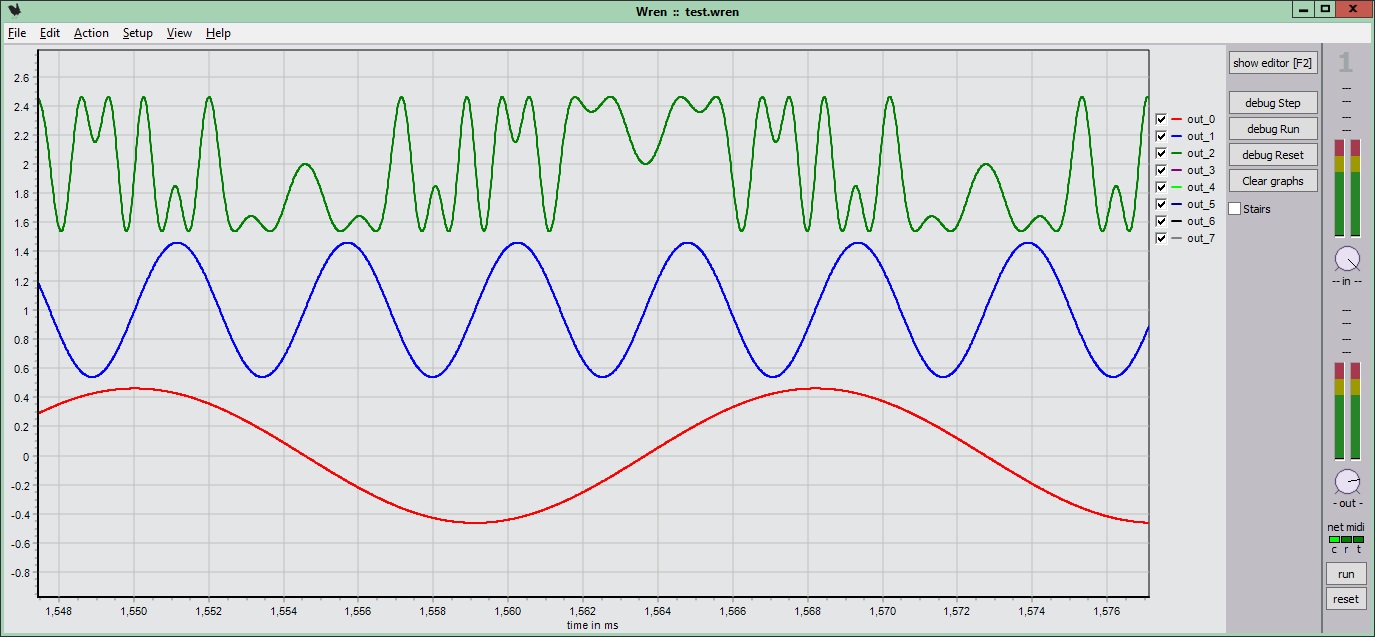Screen dimensions: 1375x637
Task: Click the blue out_1 legend line
Action: coord(1176,136)
